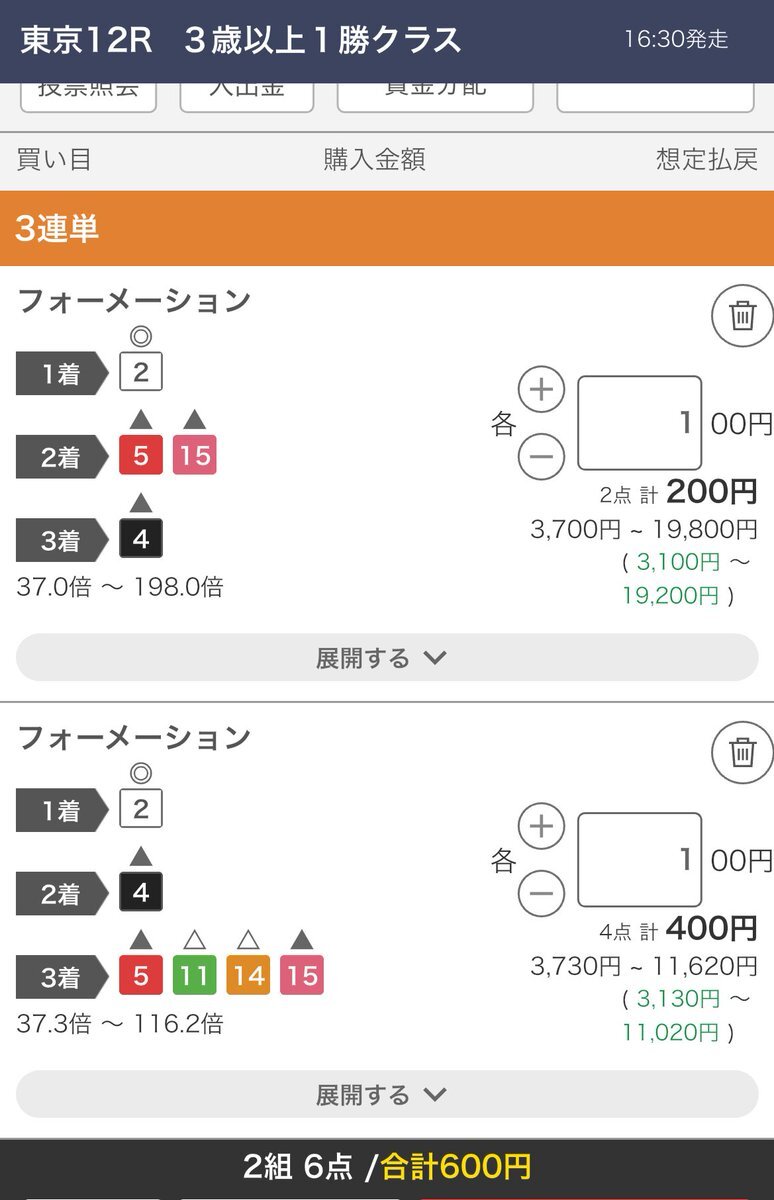The width and height of the screenshot is (774, 1200).
Task: Select pink horse 15 in first formation's 2着
Action: 195,456
